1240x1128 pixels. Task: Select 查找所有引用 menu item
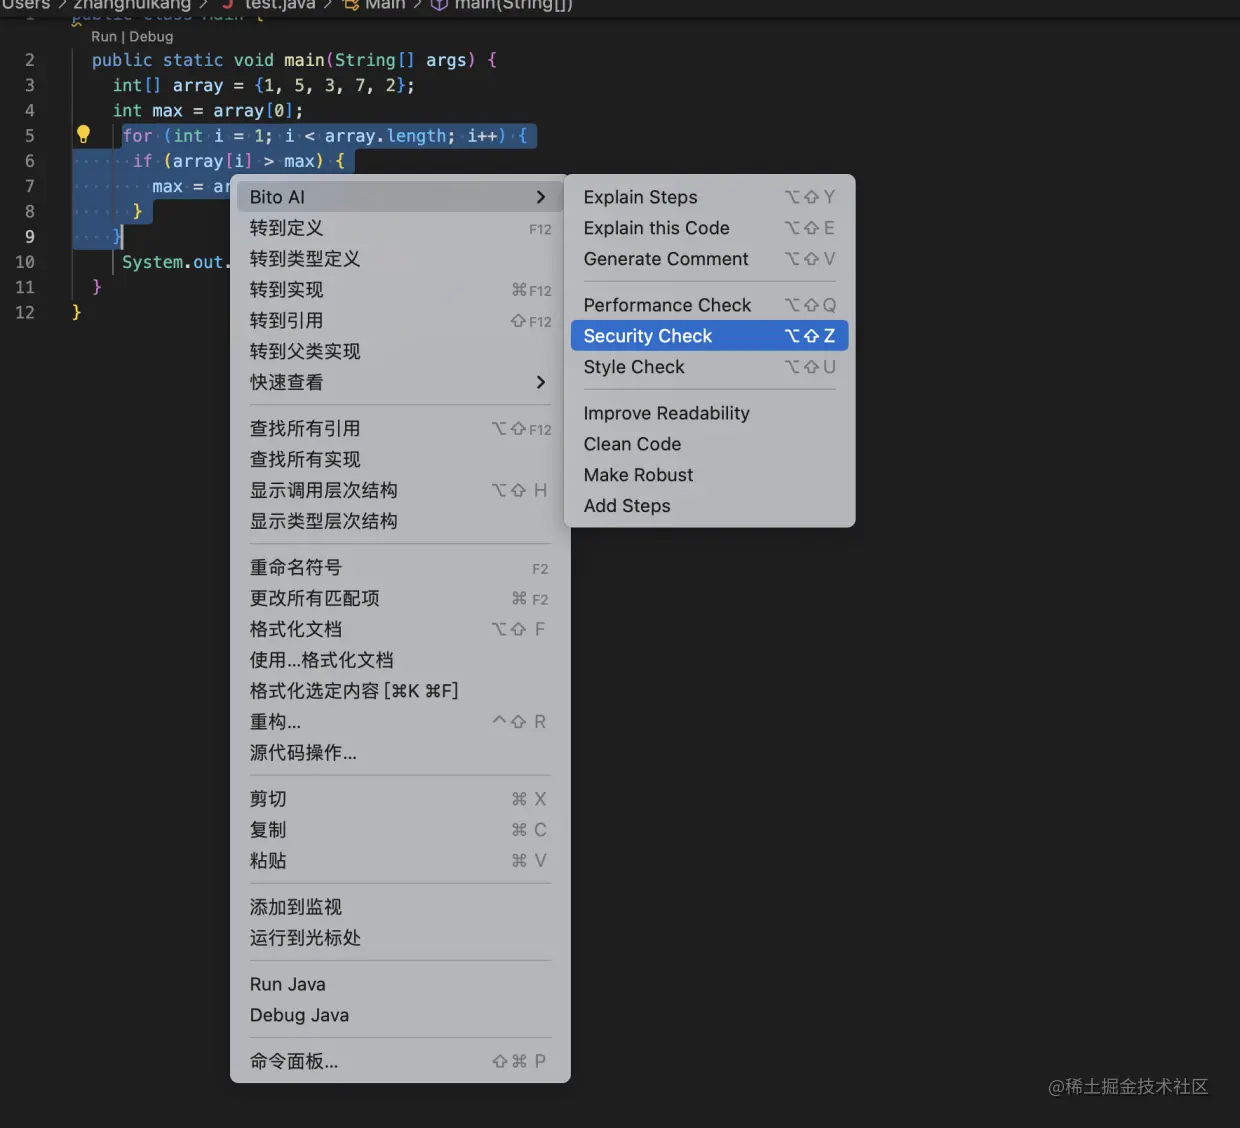click(400, 429)
